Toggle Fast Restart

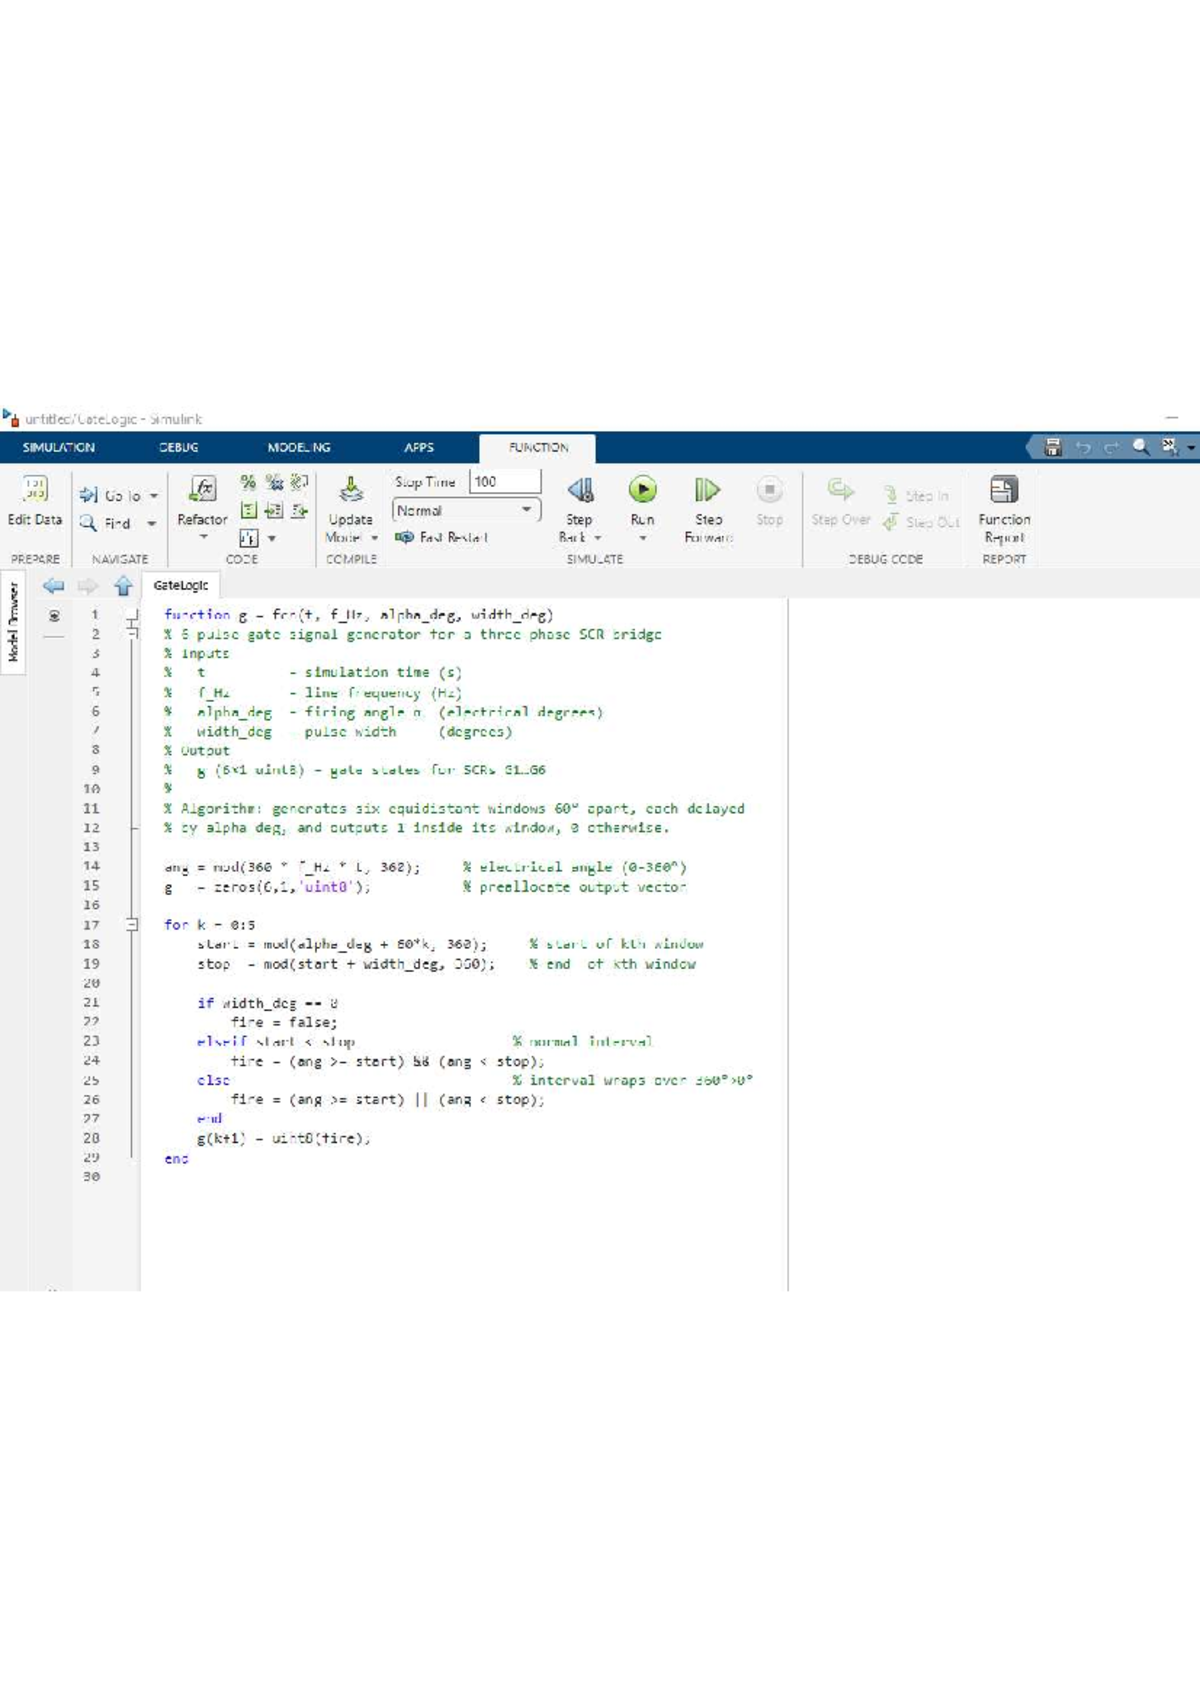(x=441, y=537)
